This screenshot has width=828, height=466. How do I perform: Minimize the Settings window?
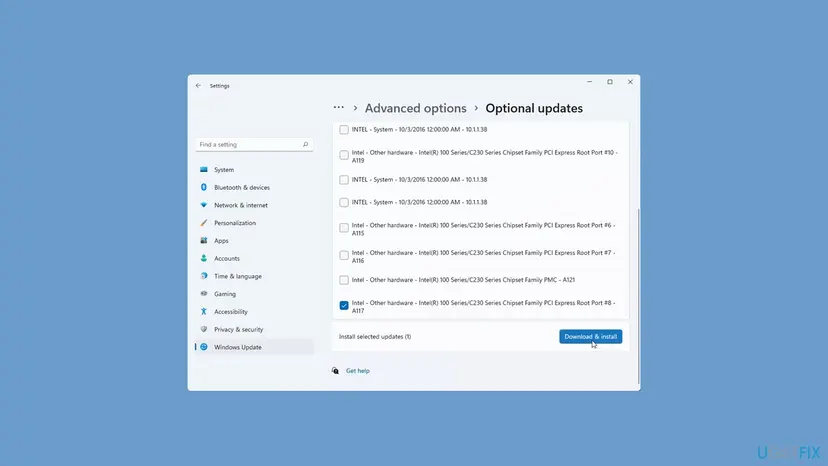point(589,82)
